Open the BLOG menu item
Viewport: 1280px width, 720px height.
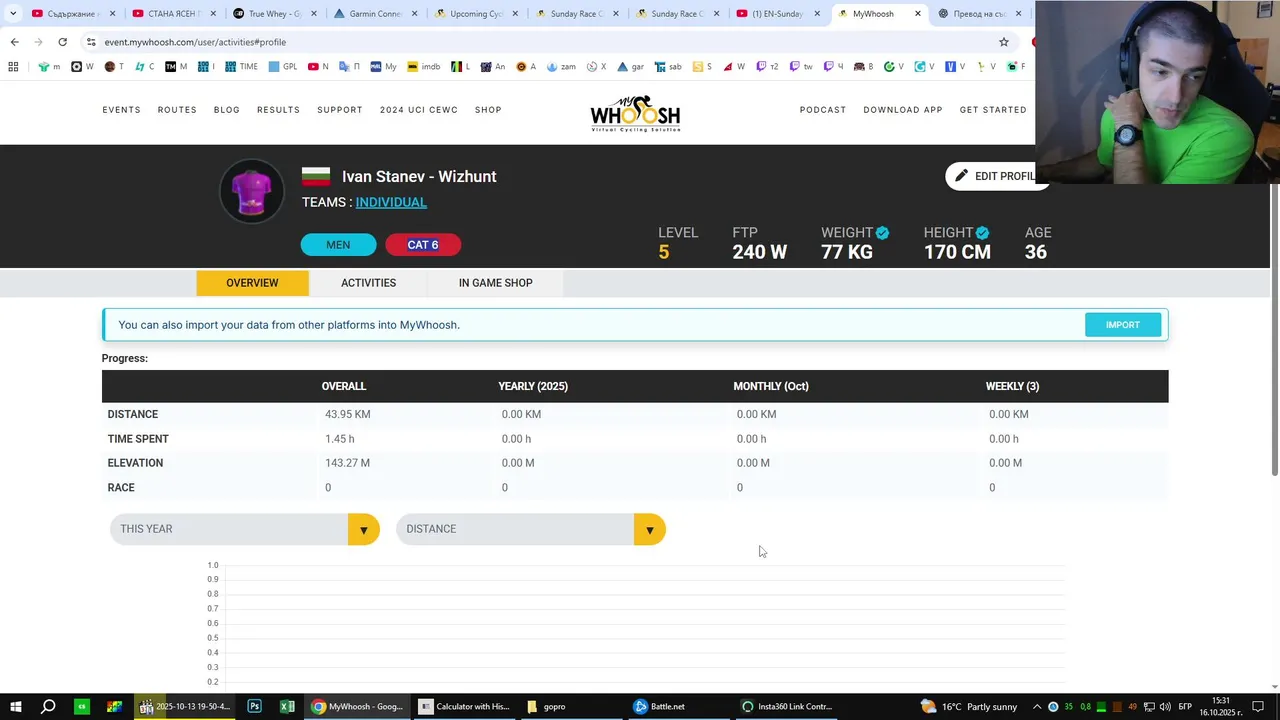pos(227,110)
